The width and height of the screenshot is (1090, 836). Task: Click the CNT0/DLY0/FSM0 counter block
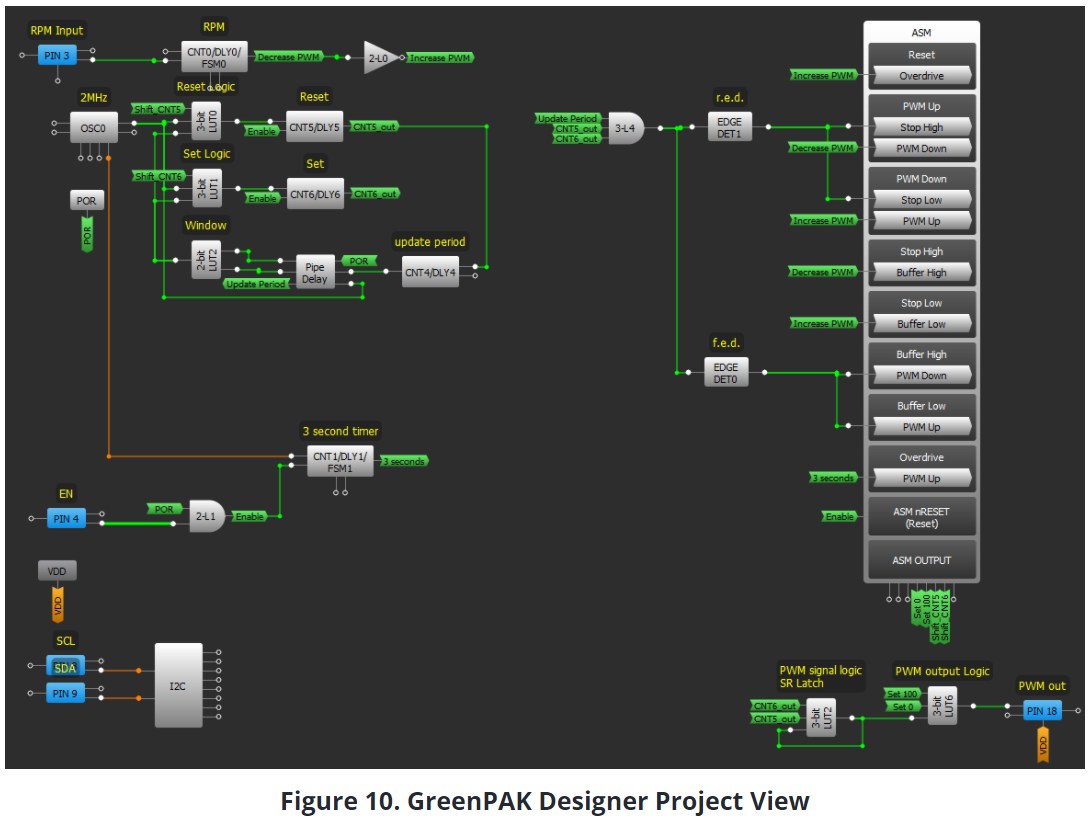pyautogui.click(x=214, y=57)
